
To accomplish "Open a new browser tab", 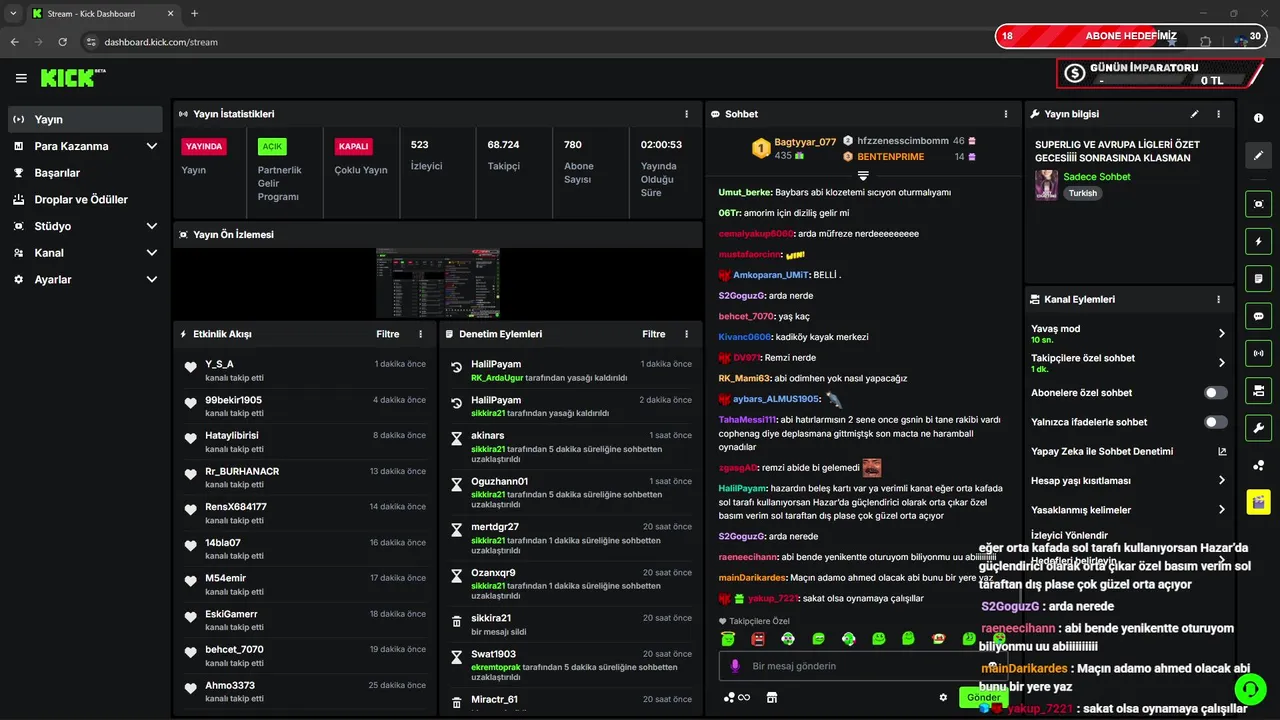I will point(194,13).
